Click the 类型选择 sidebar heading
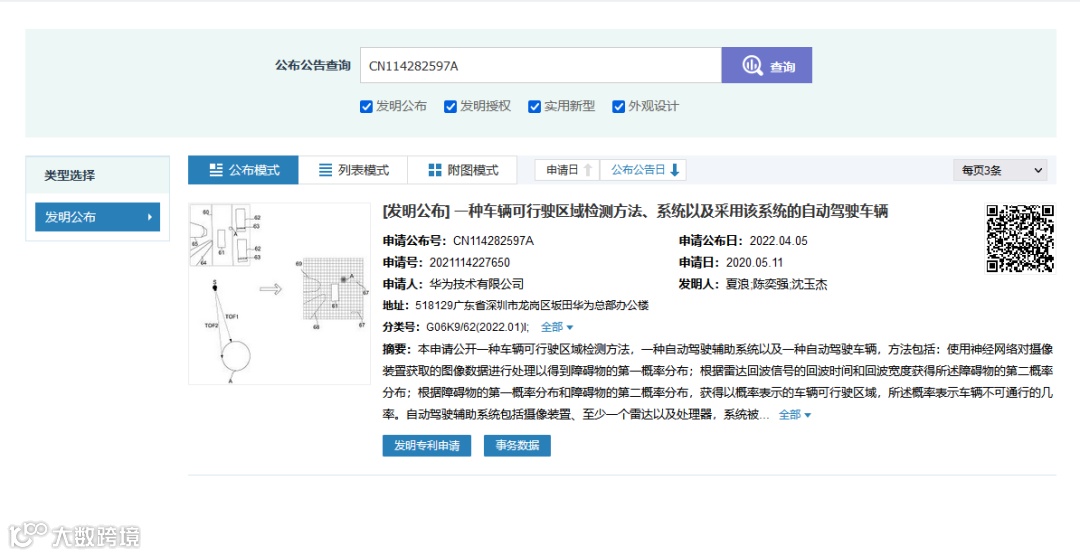The width and height of the screenshot is (1080, 556). click(x=70, y=176)
